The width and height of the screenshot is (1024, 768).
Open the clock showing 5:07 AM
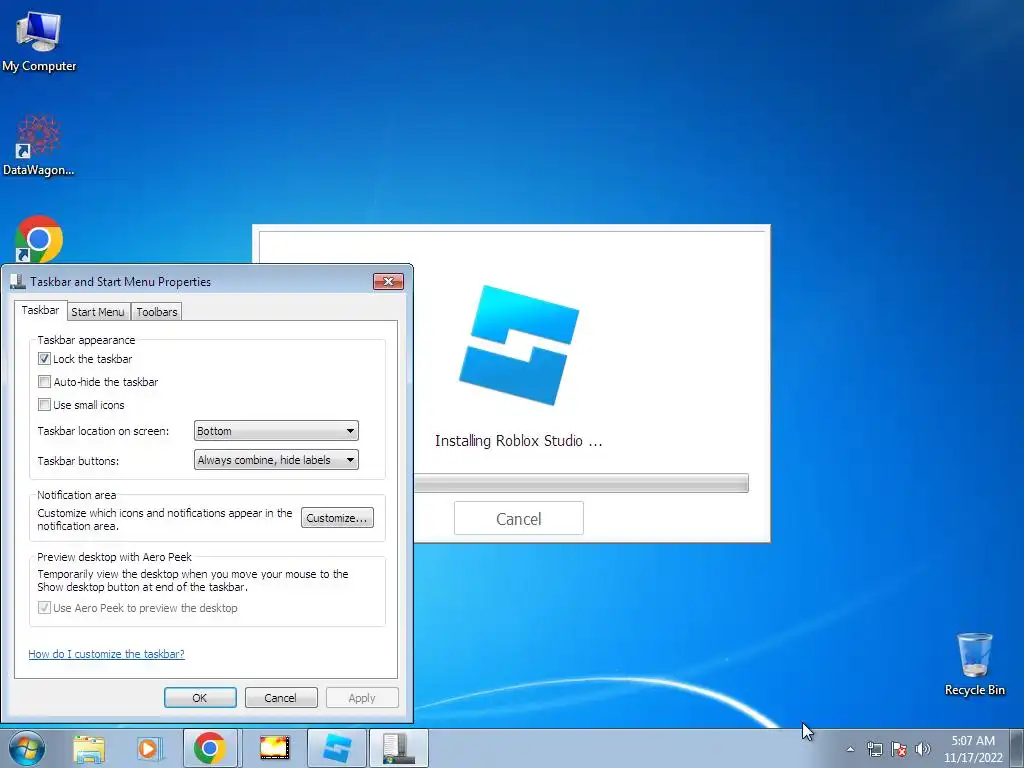point(973,749)
